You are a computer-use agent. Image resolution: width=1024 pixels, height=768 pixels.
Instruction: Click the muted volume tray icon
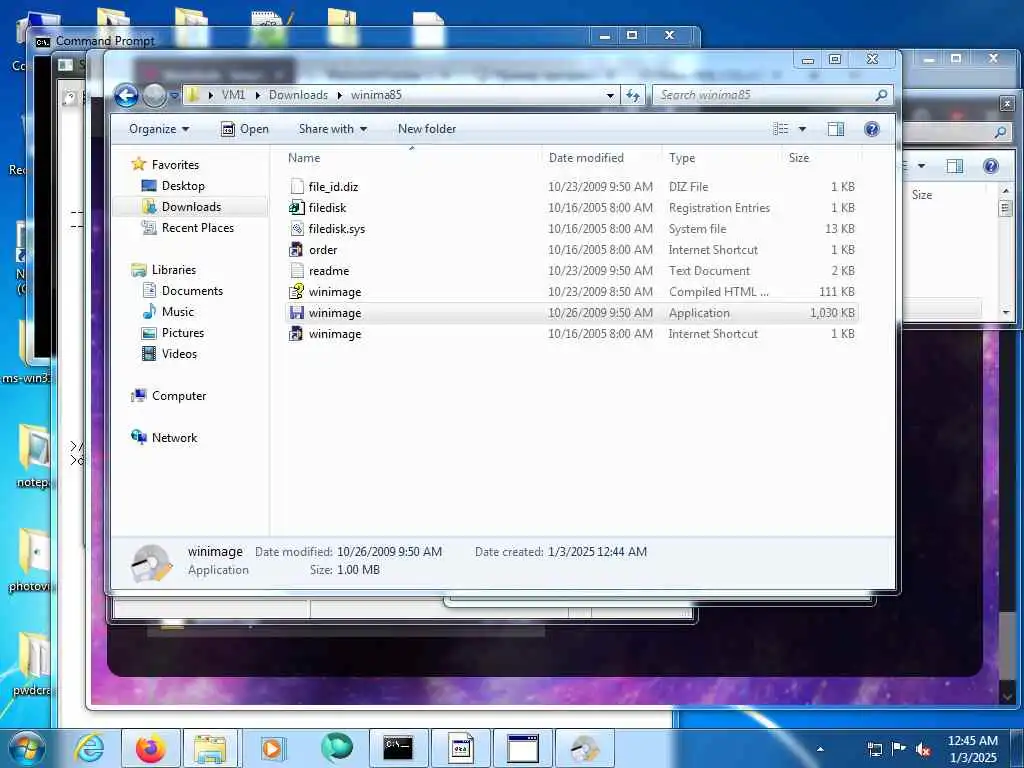point(923,749)
